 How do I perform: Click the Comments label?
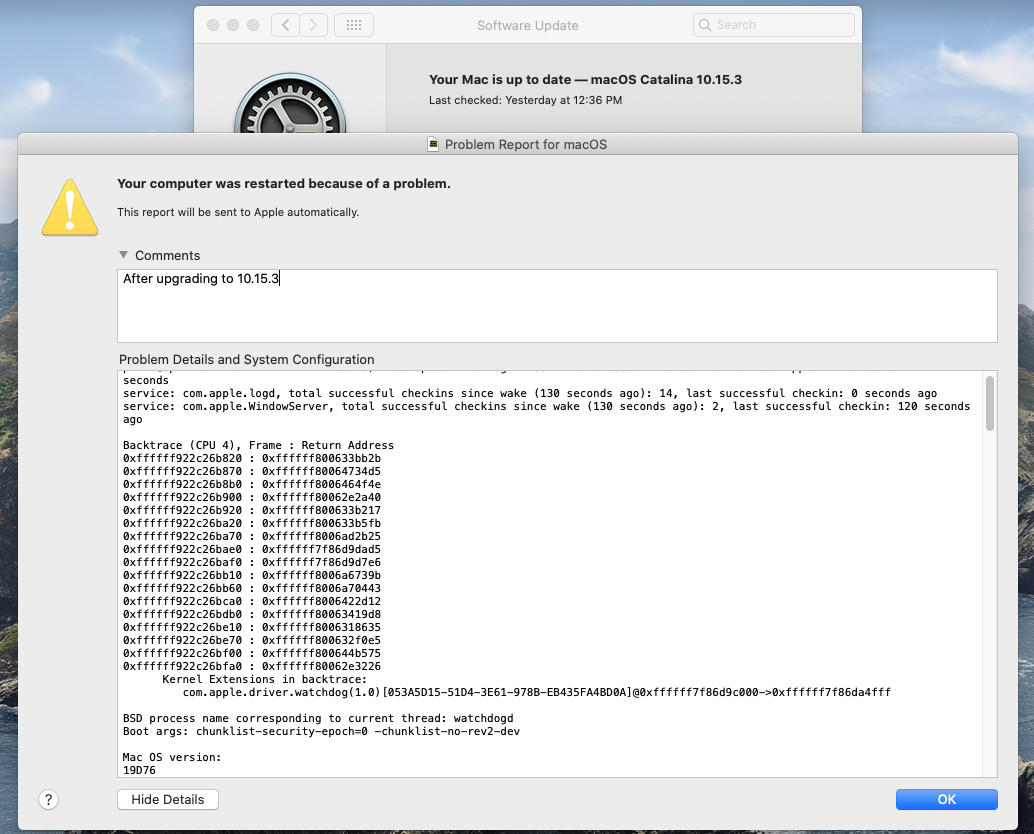click(x=167, y=256)
